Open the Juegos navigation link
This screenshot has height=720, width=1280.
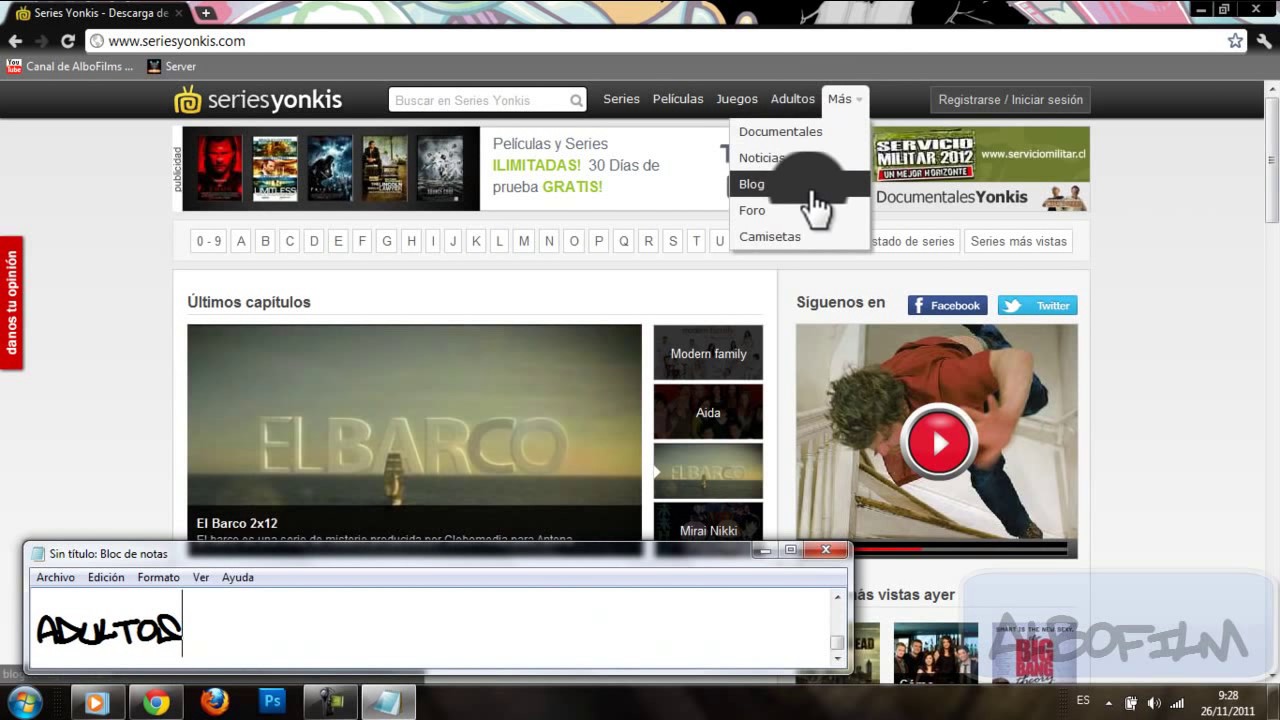[x=737, y=99]
